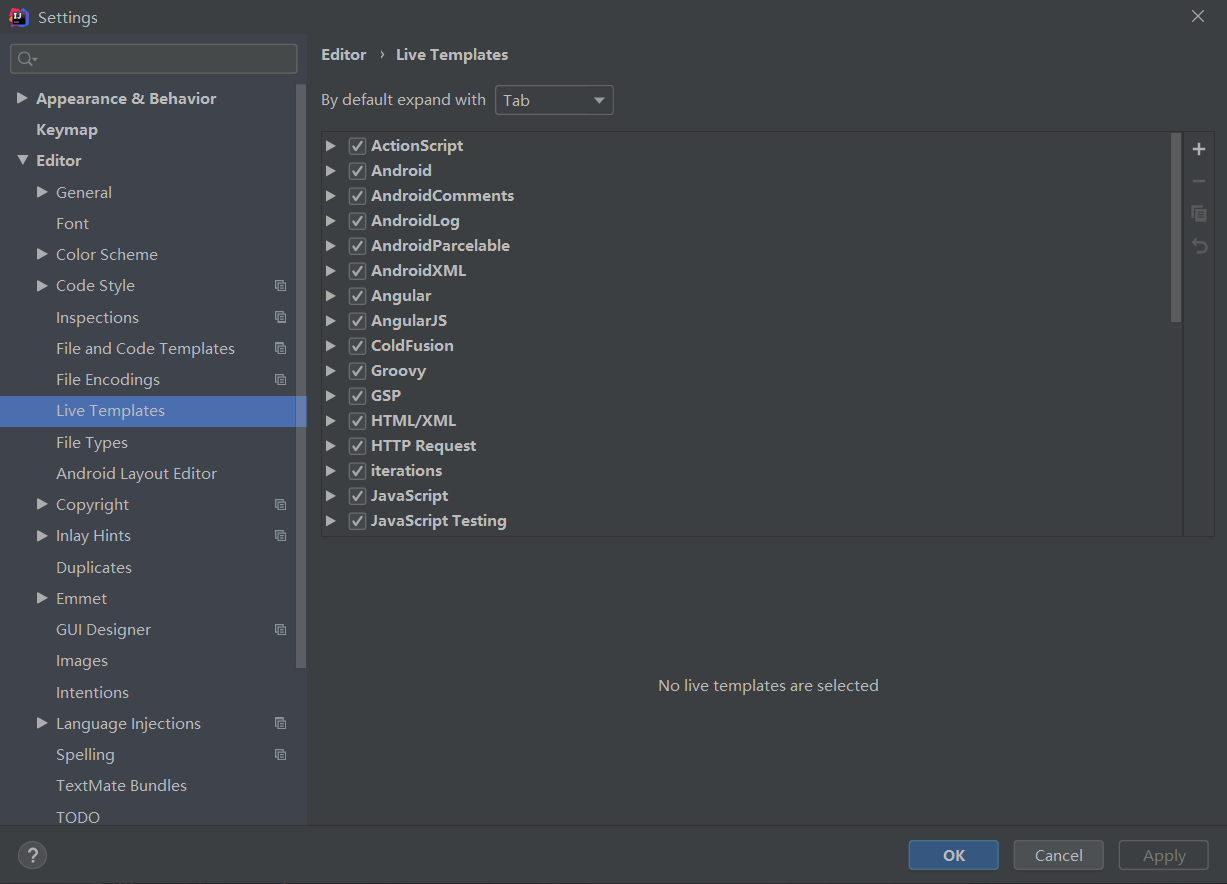The width and height of the screenshot is (1227, 884).
Task: Uncheck the JavaScript template group
Action: pos(357,496)
